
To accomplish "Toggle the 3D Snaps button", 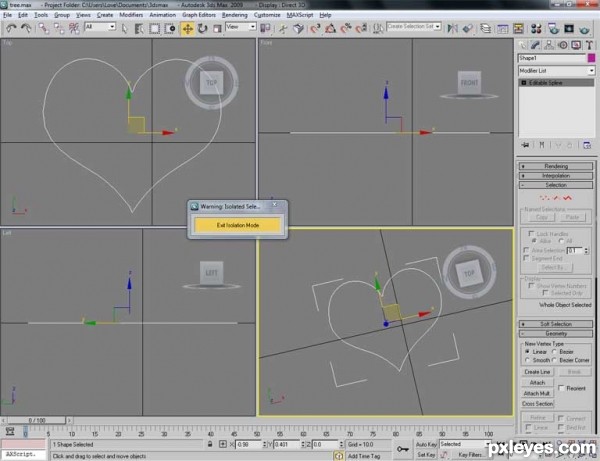I will coord(315,28).
